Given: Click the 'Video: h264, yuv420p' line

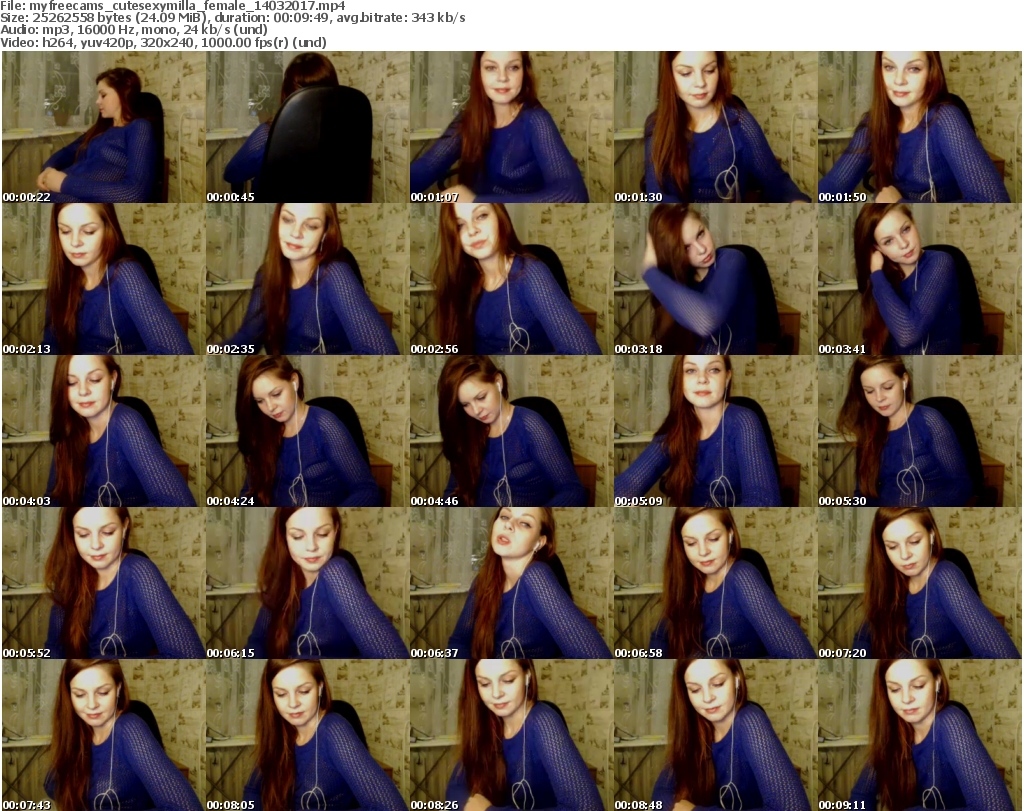Looking at the screenshot, I should point(163,42).
